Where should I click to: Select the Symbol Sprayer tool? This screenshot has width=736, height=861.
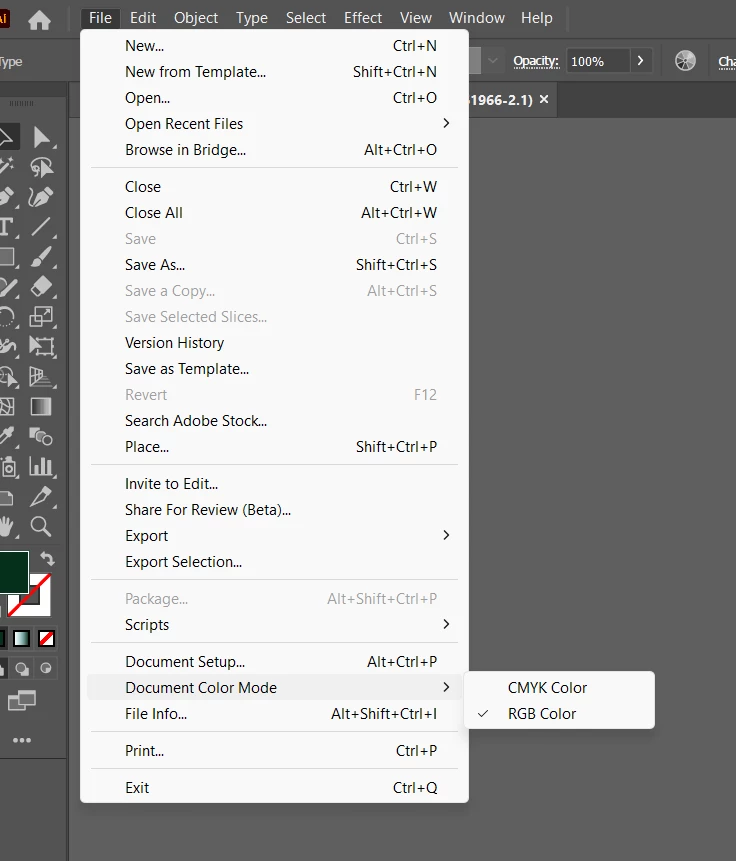click(8, 467)
